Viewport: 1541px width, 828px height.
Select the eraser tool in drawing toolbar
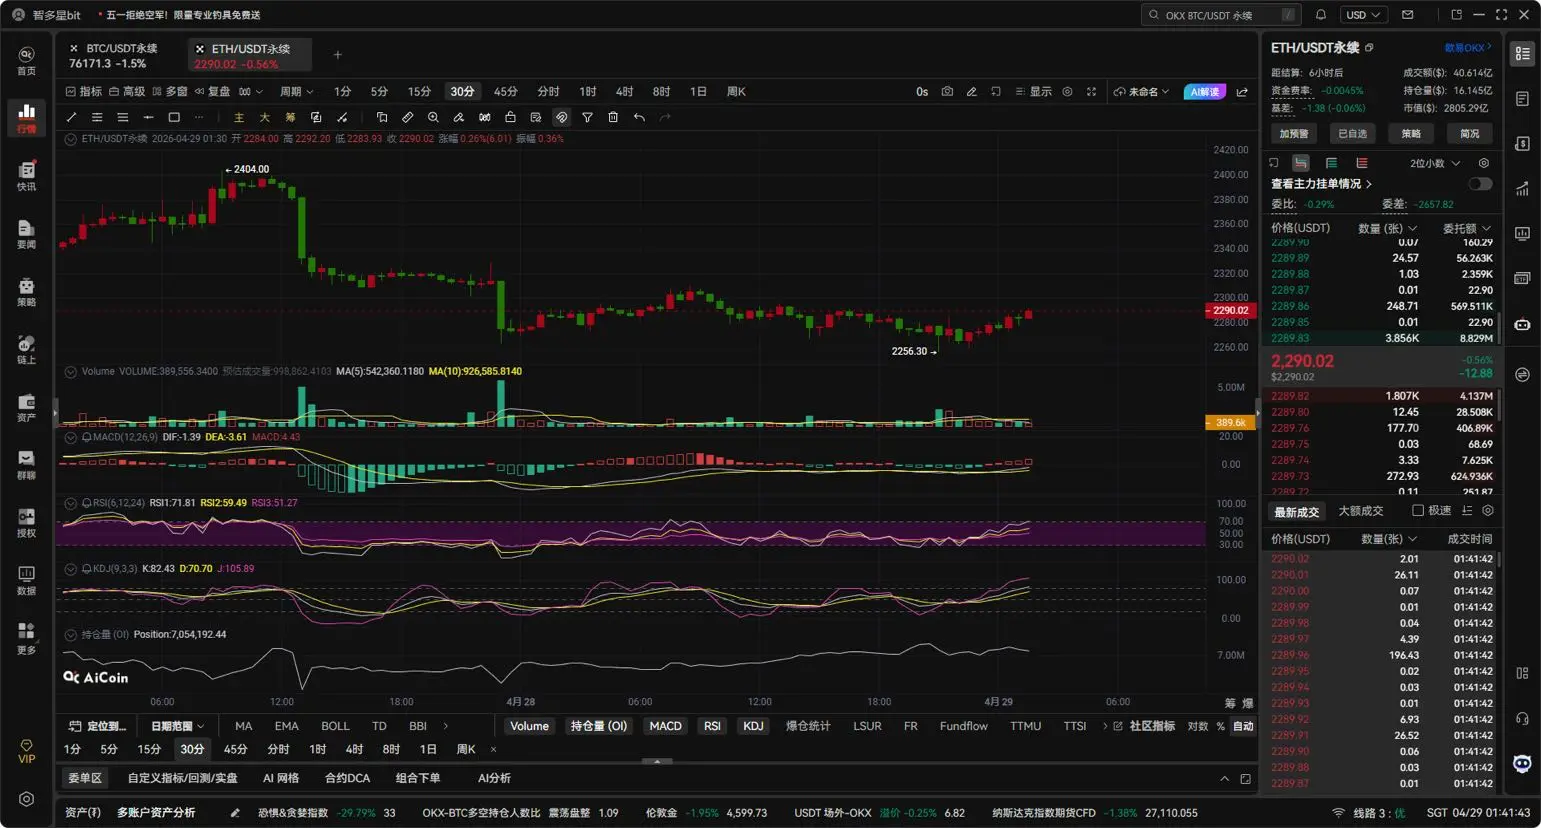click(x=459, y=117)
